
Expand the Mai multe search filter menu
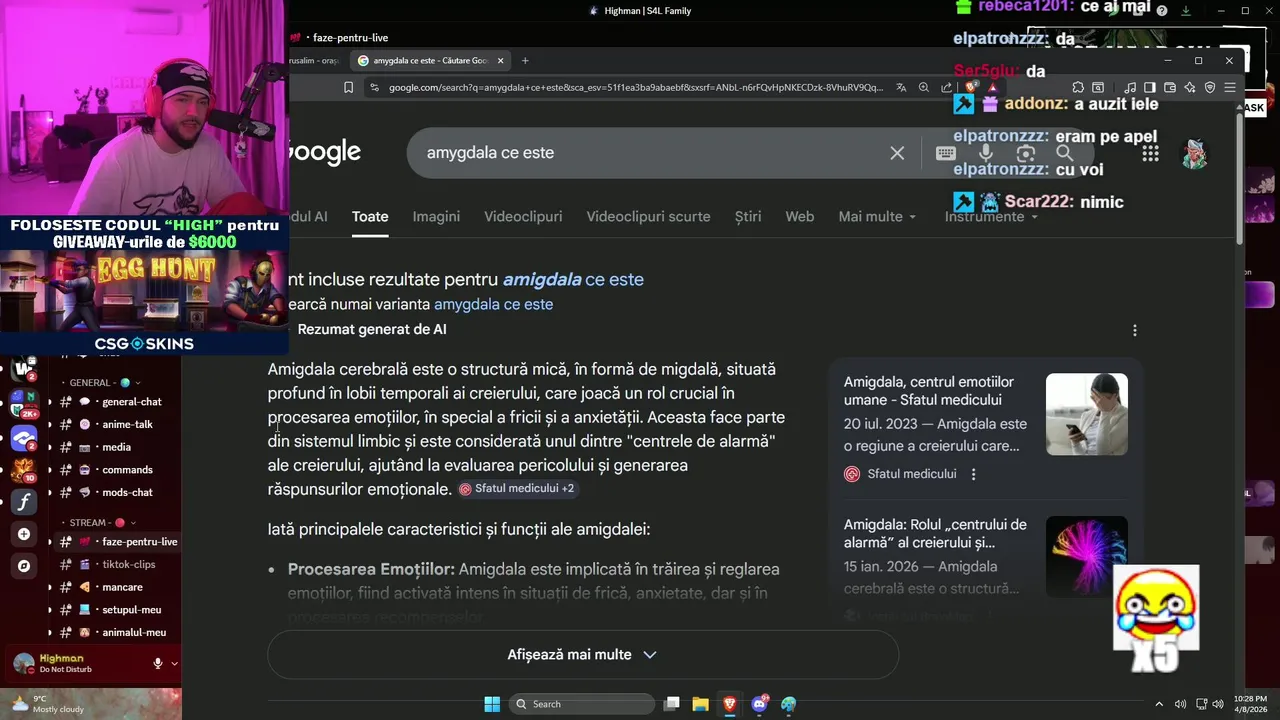(x=877, y=216)
